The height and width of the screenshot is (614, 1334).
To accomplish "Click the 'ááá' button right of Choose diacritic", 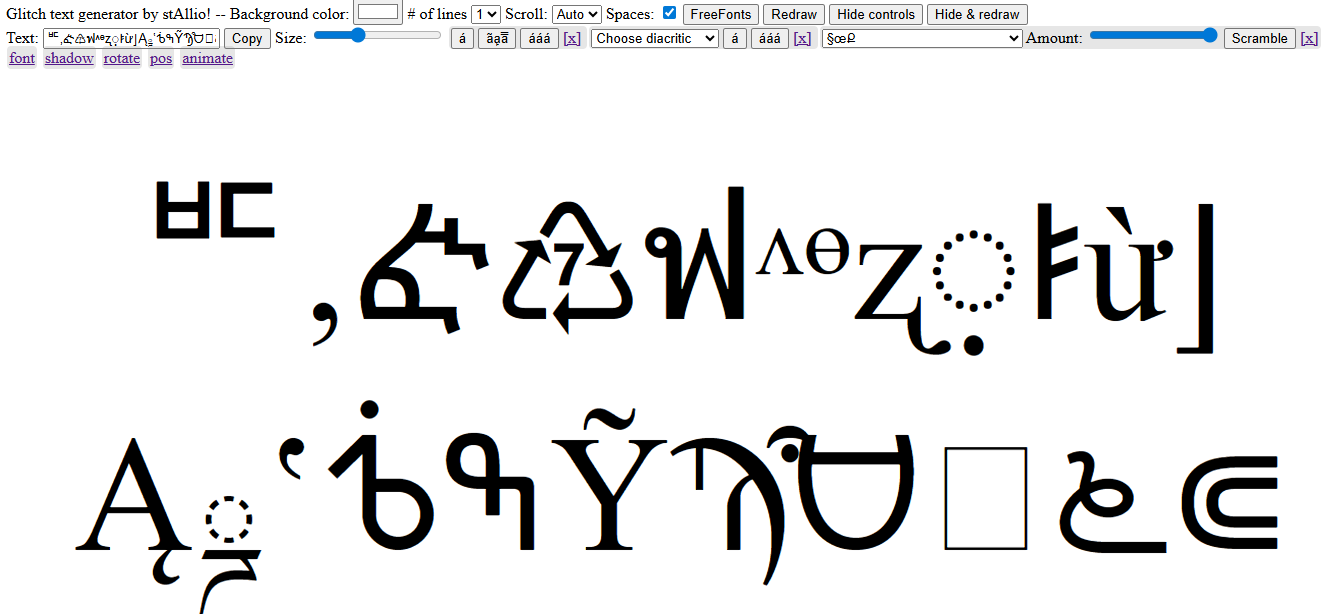I will coord(768,38).
